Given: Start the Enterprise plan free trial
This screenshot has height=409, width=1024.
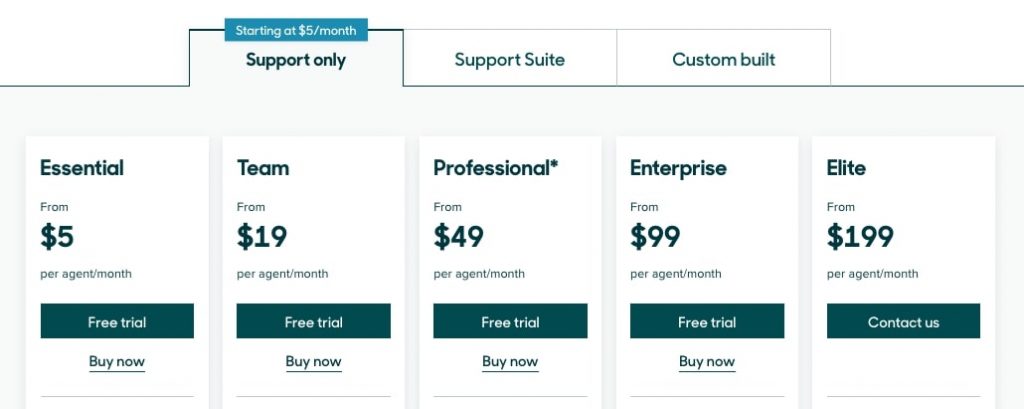Looking at the screenshot, I should tap(707, 322).
